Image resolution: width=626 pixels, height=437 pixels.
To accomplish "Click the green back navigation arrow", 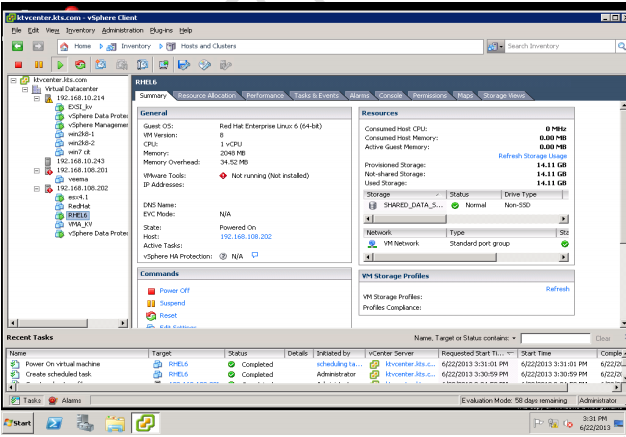I will 17,46.
